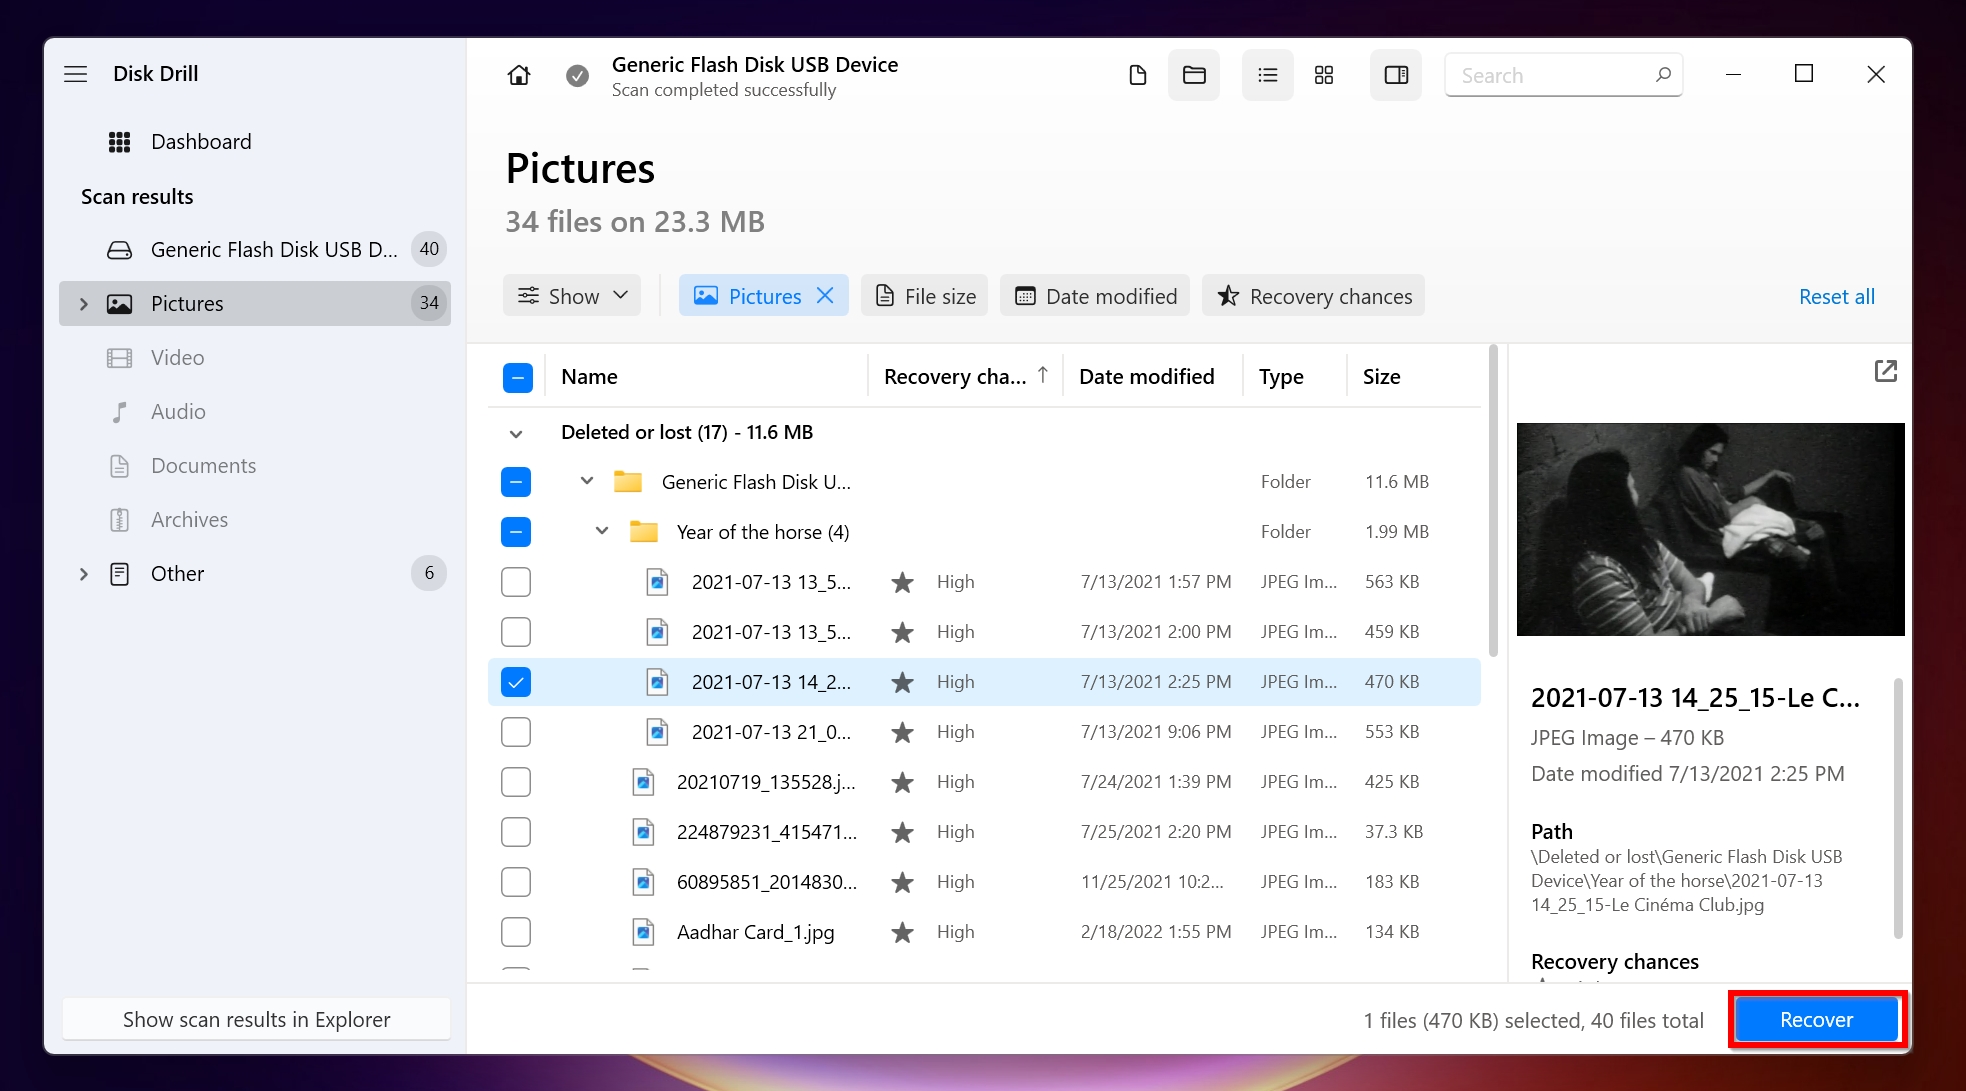Check the file modified 7/13/2021 1:57 PM

click(516, 582)
